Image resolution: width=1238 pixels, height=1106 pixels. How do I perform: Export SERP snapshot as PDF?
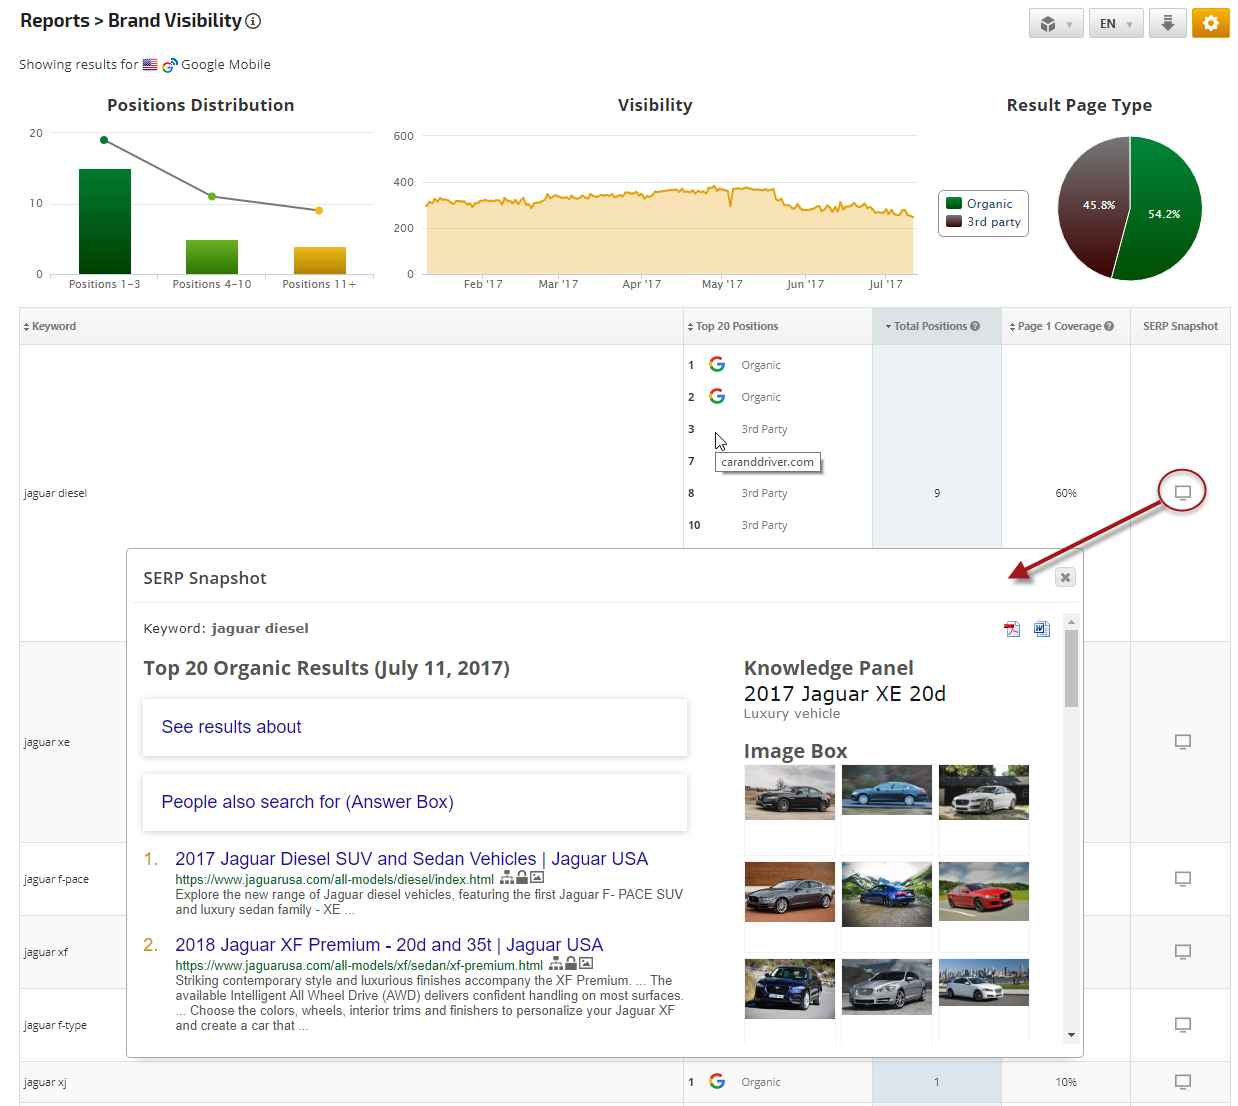(1012, 629)
